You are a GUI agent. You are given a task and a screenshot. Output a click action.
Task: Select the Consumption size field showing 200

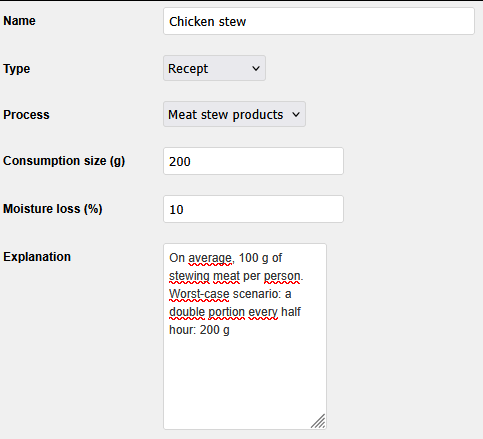253,161
